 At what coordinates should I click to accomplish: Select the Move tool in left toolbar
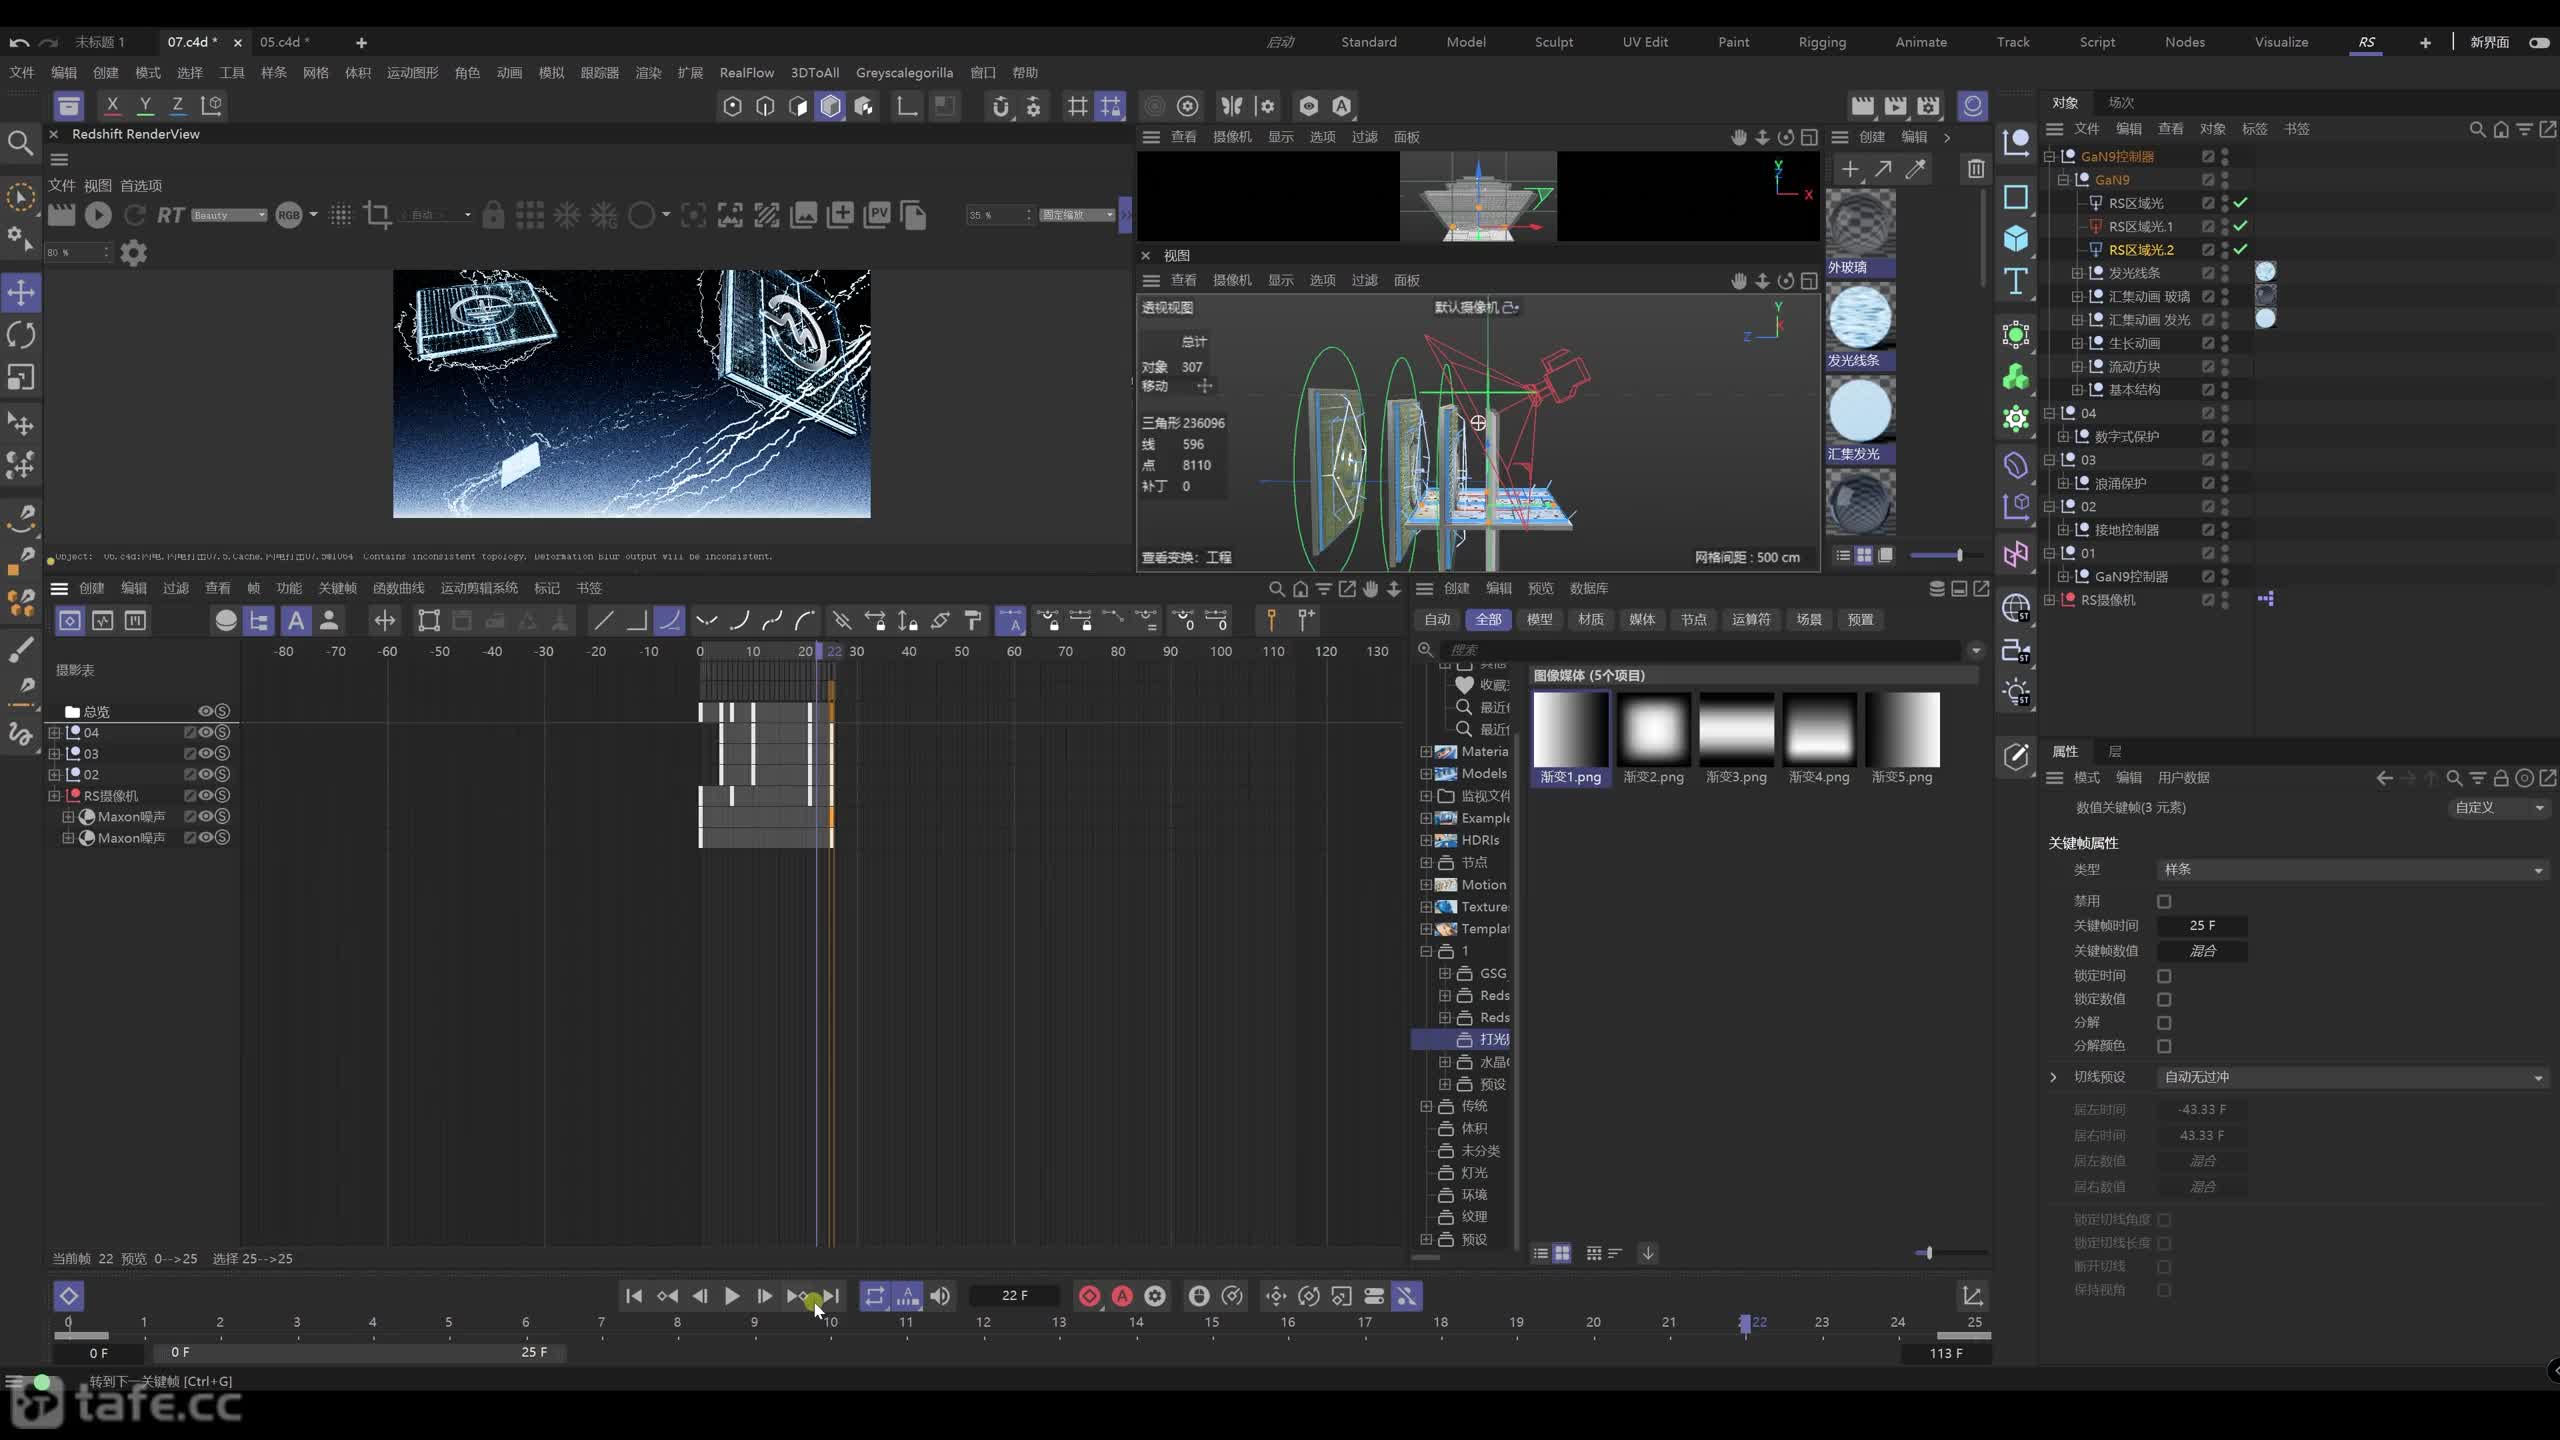tap(21, 292)
